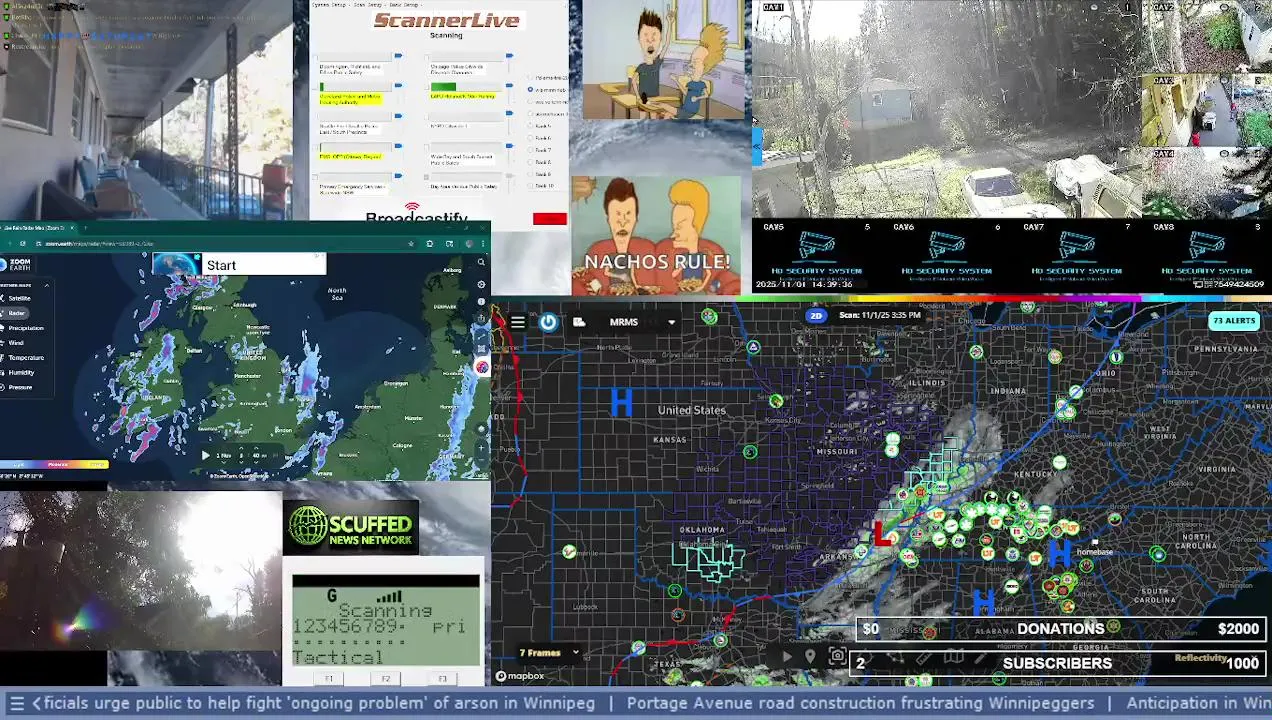
Task: Click the info icon in Zoom Earth
Action: 481,301
